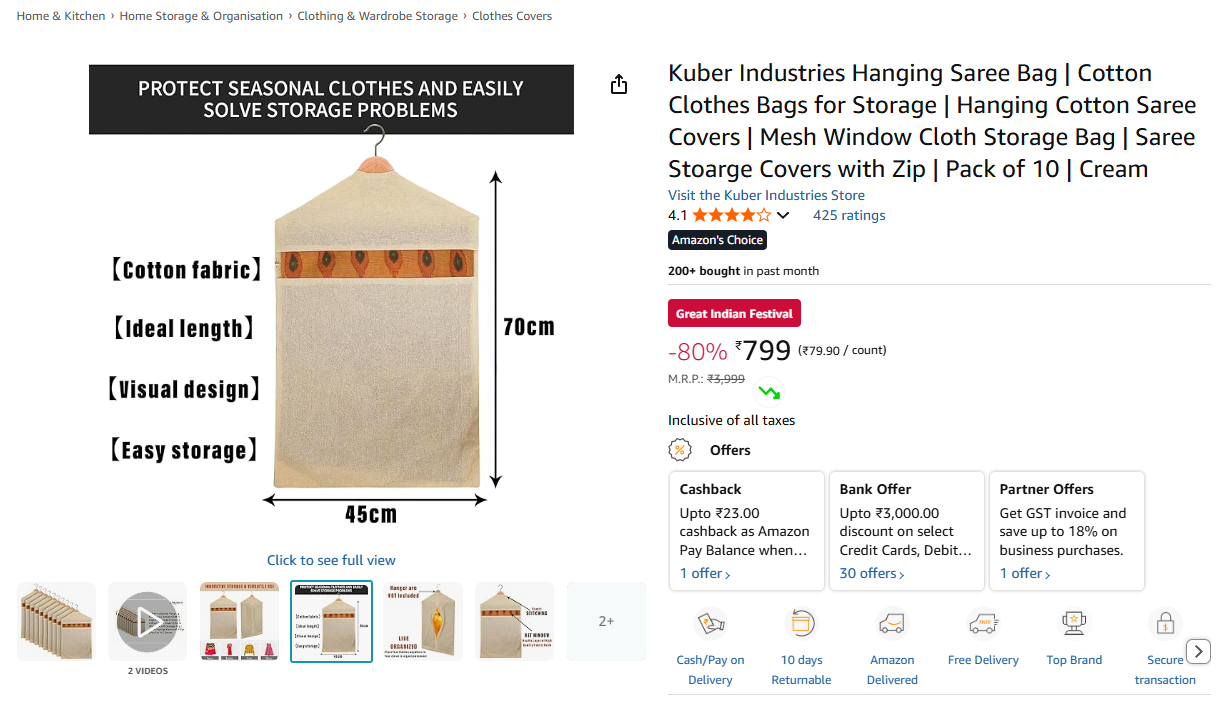Open the 2+ extra images thumbnail

(x=605, y=620)
